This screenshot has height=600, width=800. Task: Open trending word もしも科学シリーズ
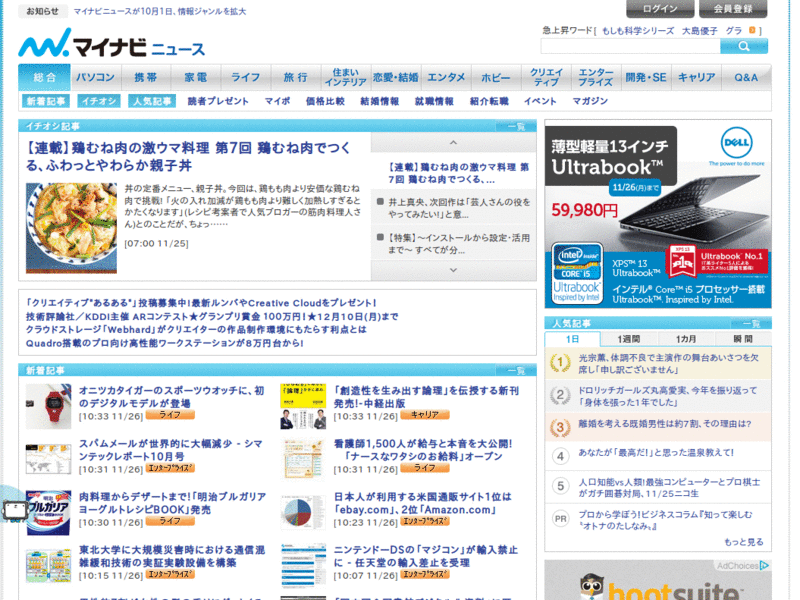[638, 31]
